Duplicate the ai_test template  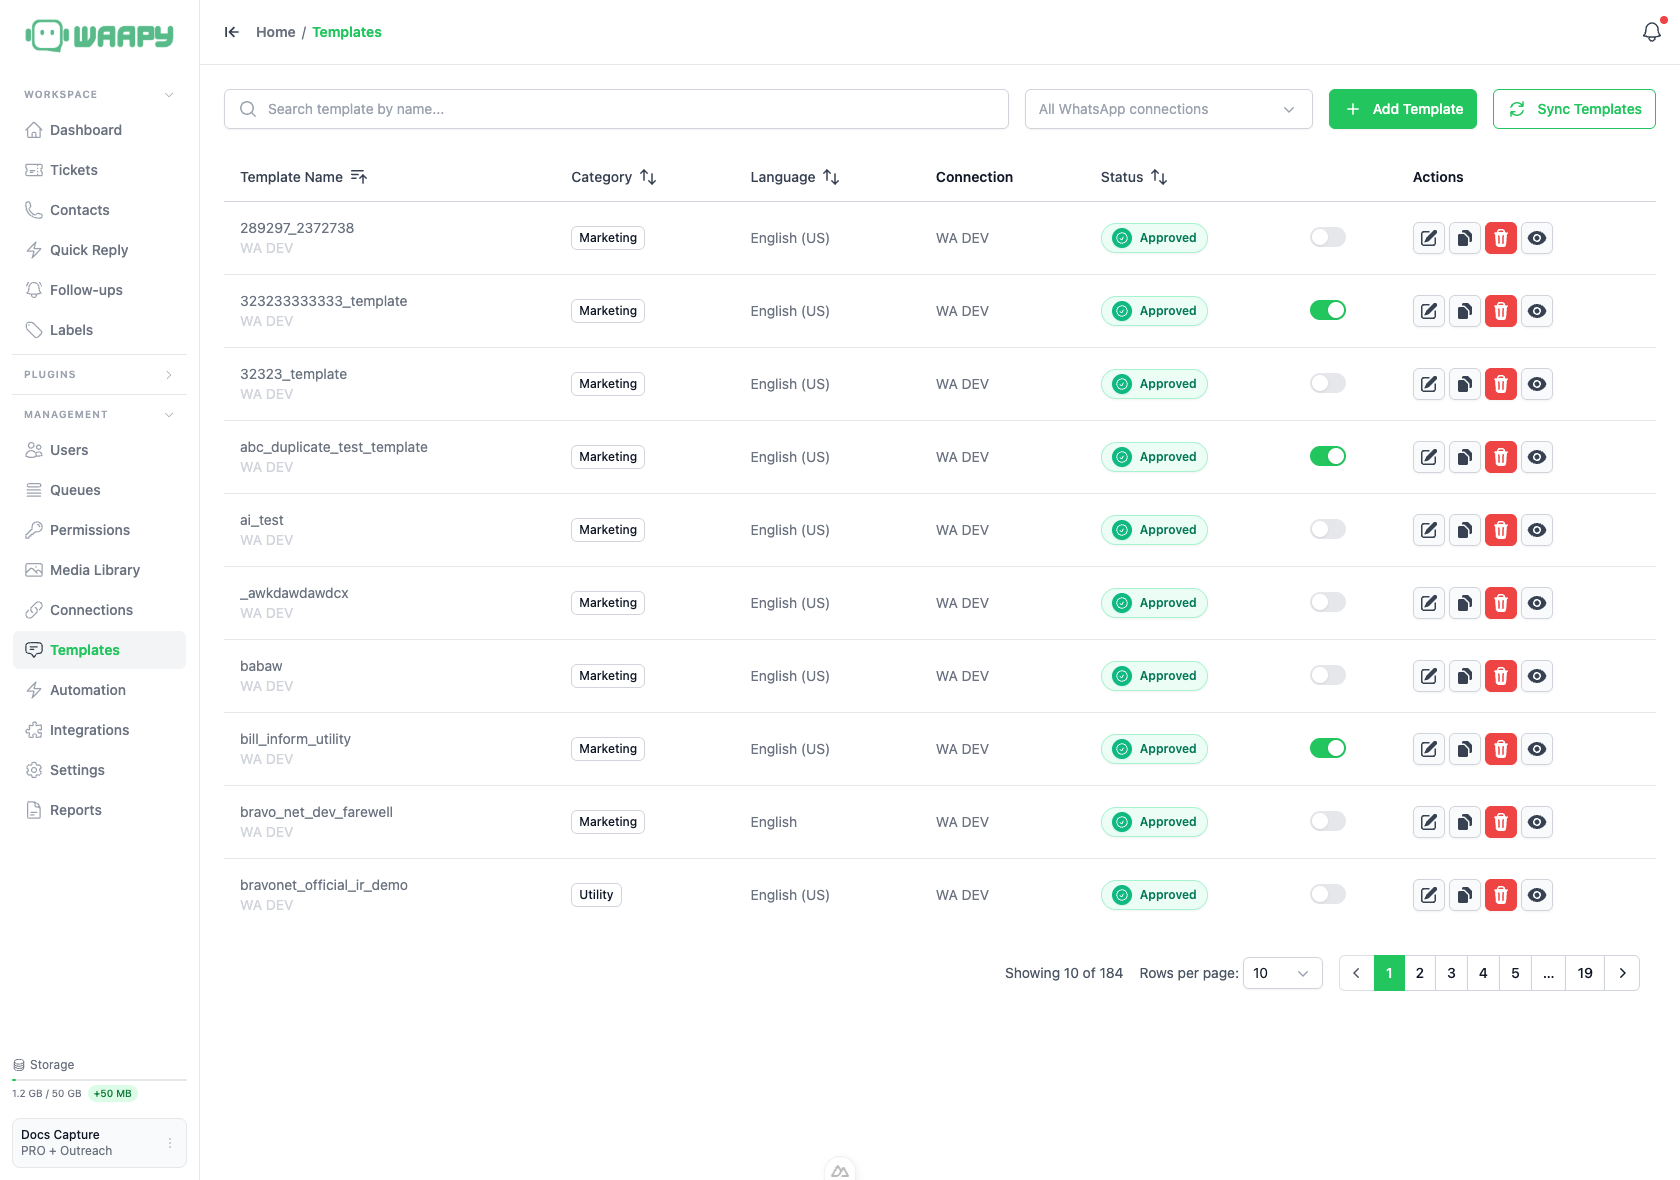1465,530
